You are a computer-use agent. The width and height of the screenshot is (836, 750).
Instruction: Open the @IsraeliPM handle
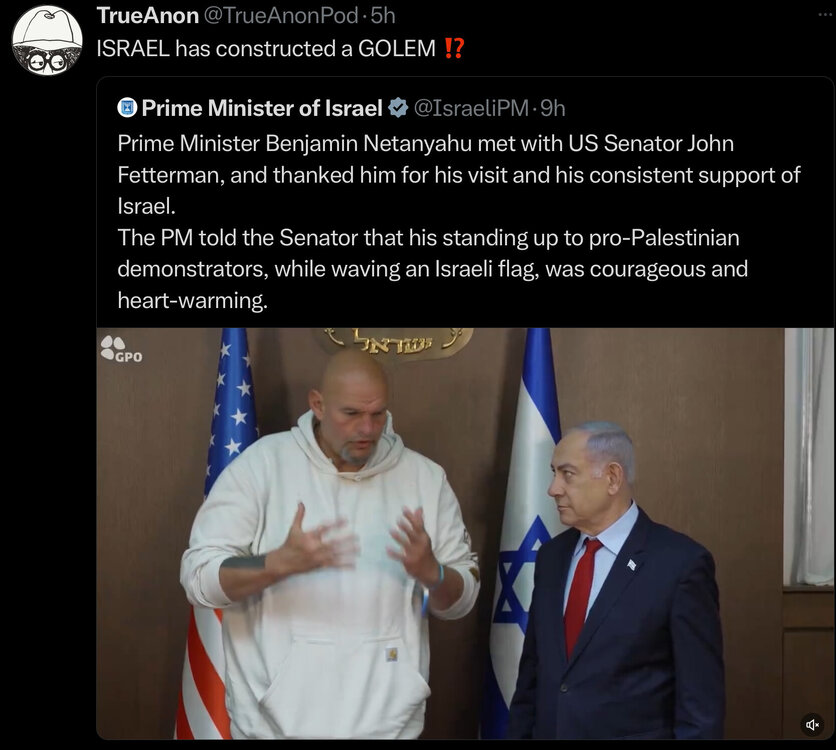(471, 108)
